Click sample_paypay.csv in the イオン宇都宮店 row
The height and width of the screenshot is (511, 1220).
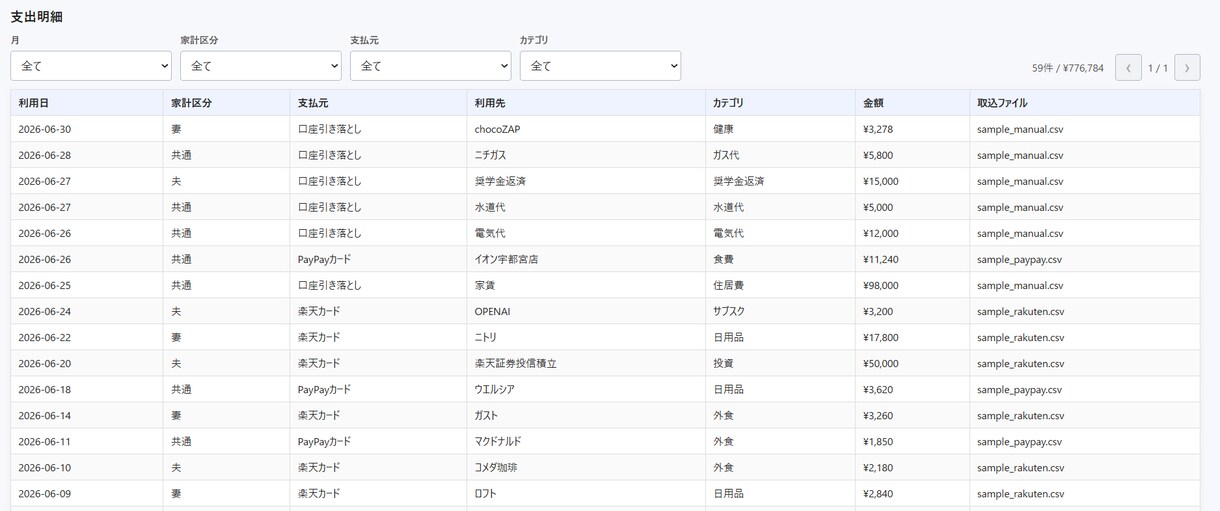[x=1019, y=259]
